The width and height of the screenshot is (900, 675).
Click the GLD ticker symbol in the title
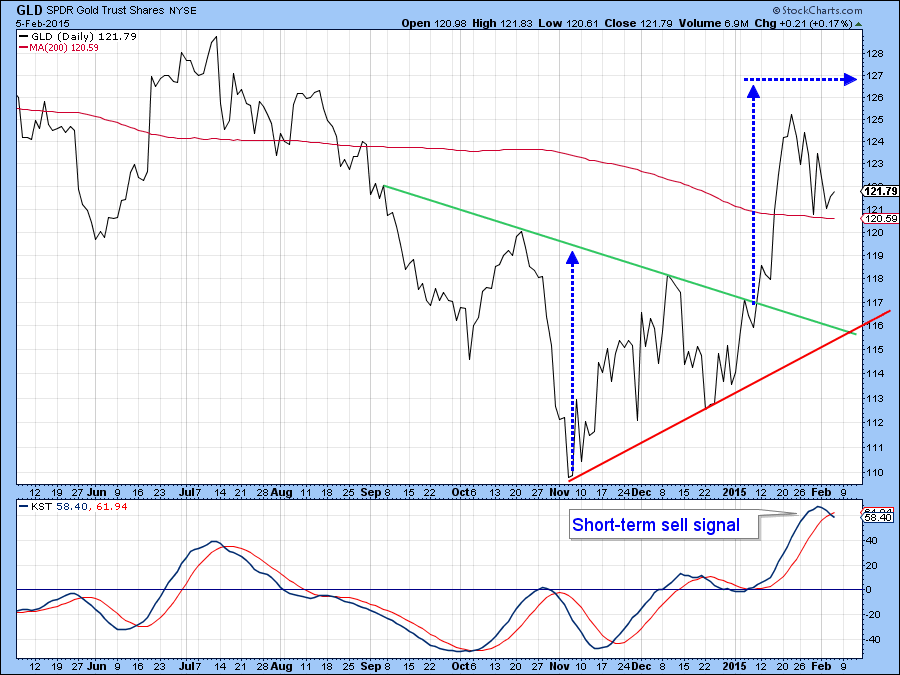point(29,10)
